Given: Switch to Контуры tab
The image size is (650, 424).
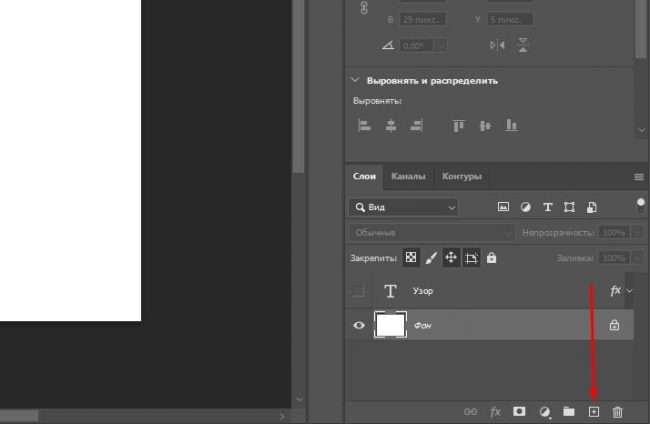Looking at the screenshot, I should (x=462, y=177).
